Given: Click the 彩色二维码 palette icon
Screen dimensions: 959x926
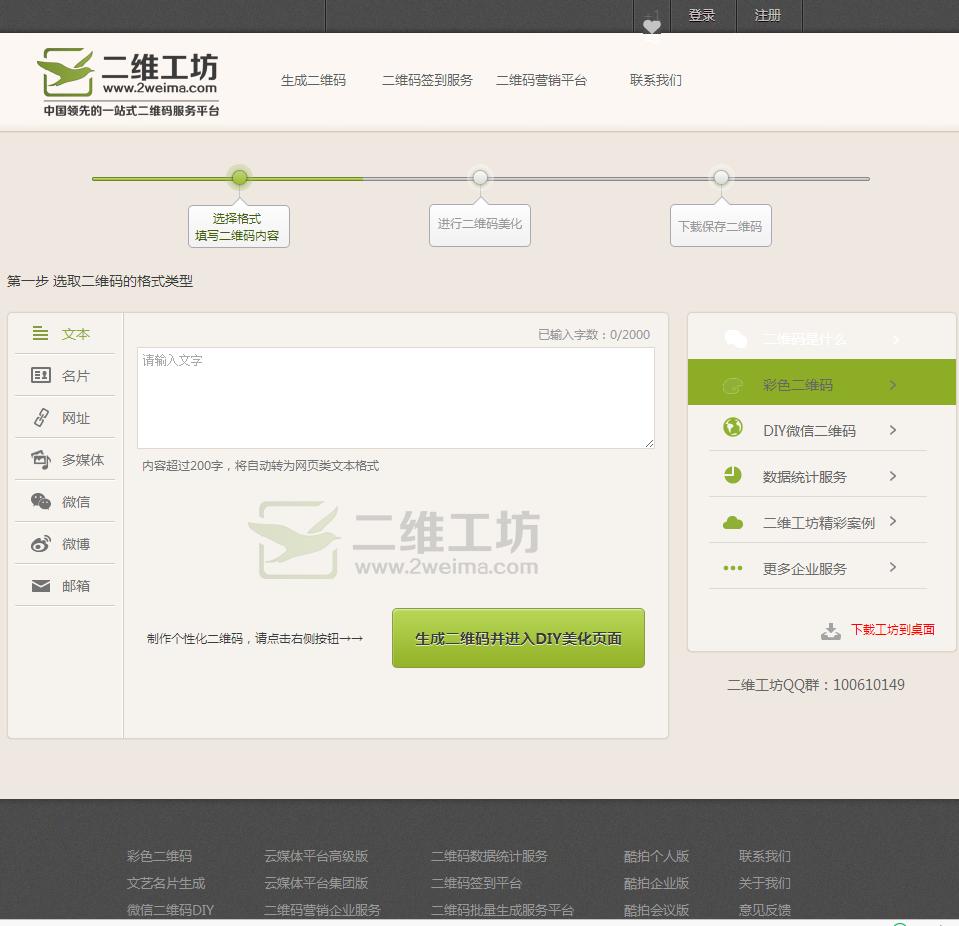Looking at the screenshot, I should tap(733, 385).
